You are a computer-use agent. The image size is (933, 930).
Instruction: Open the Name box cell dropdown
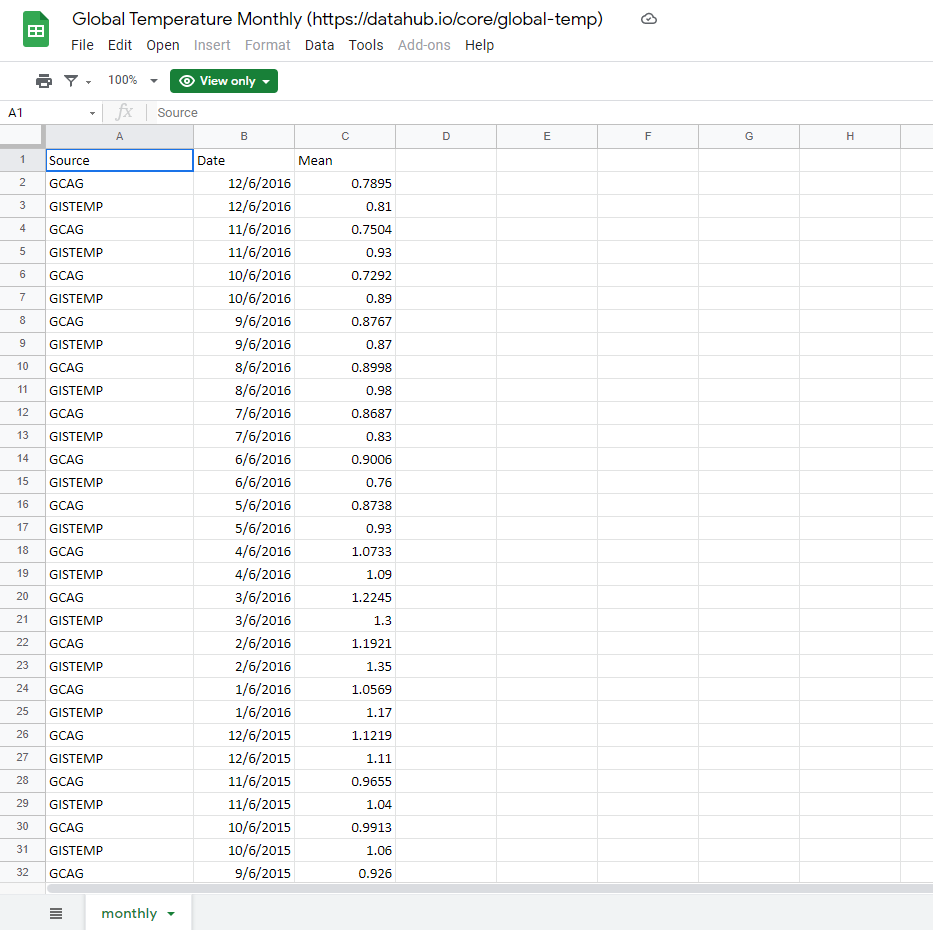click(x=92, y=113)
